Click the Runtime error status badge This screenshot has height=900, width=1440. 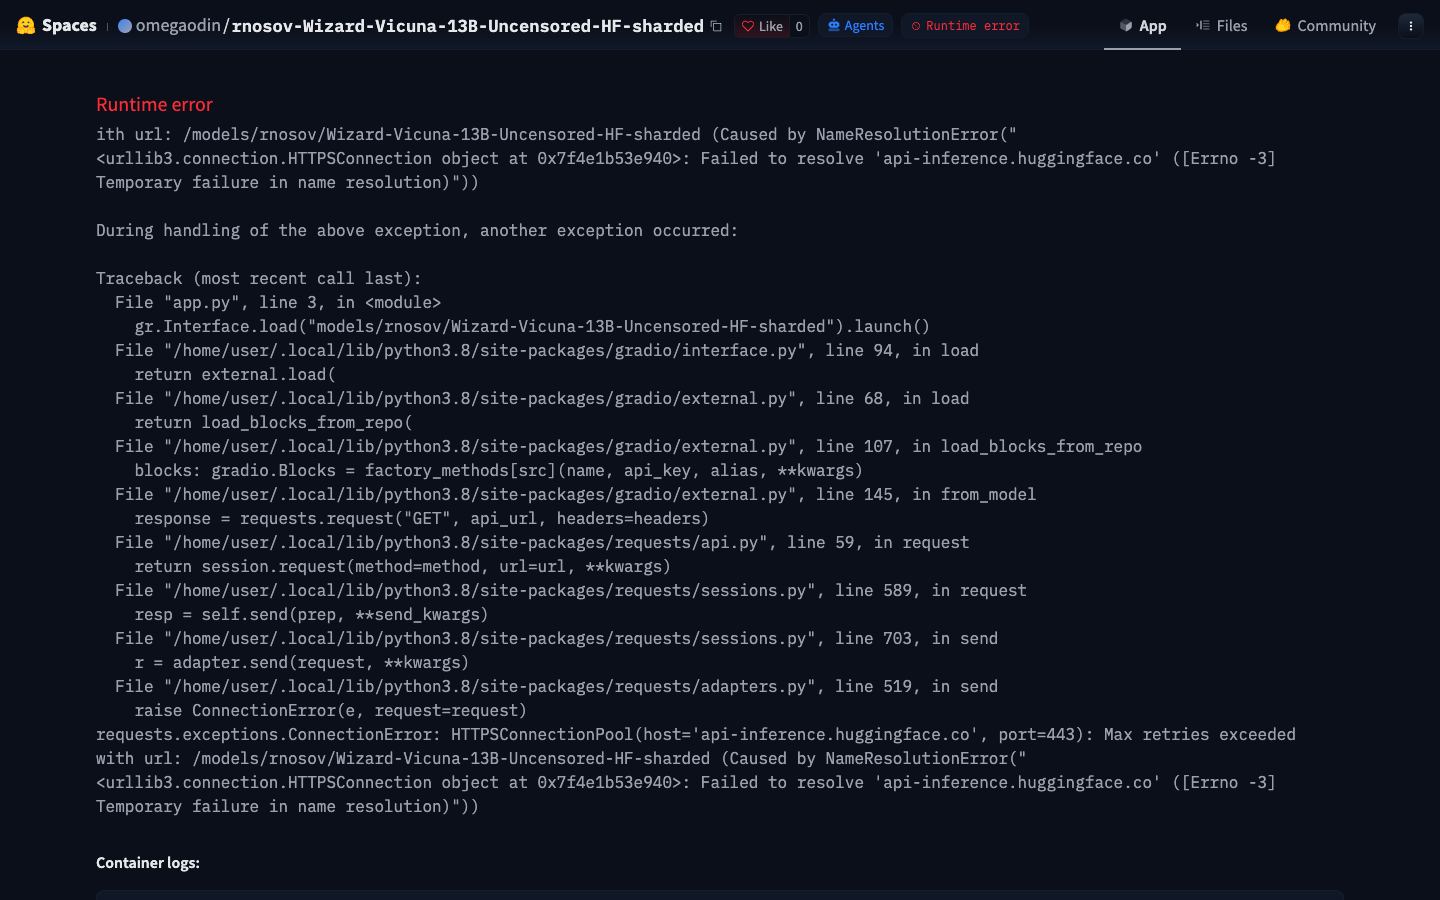coord(965,26)
